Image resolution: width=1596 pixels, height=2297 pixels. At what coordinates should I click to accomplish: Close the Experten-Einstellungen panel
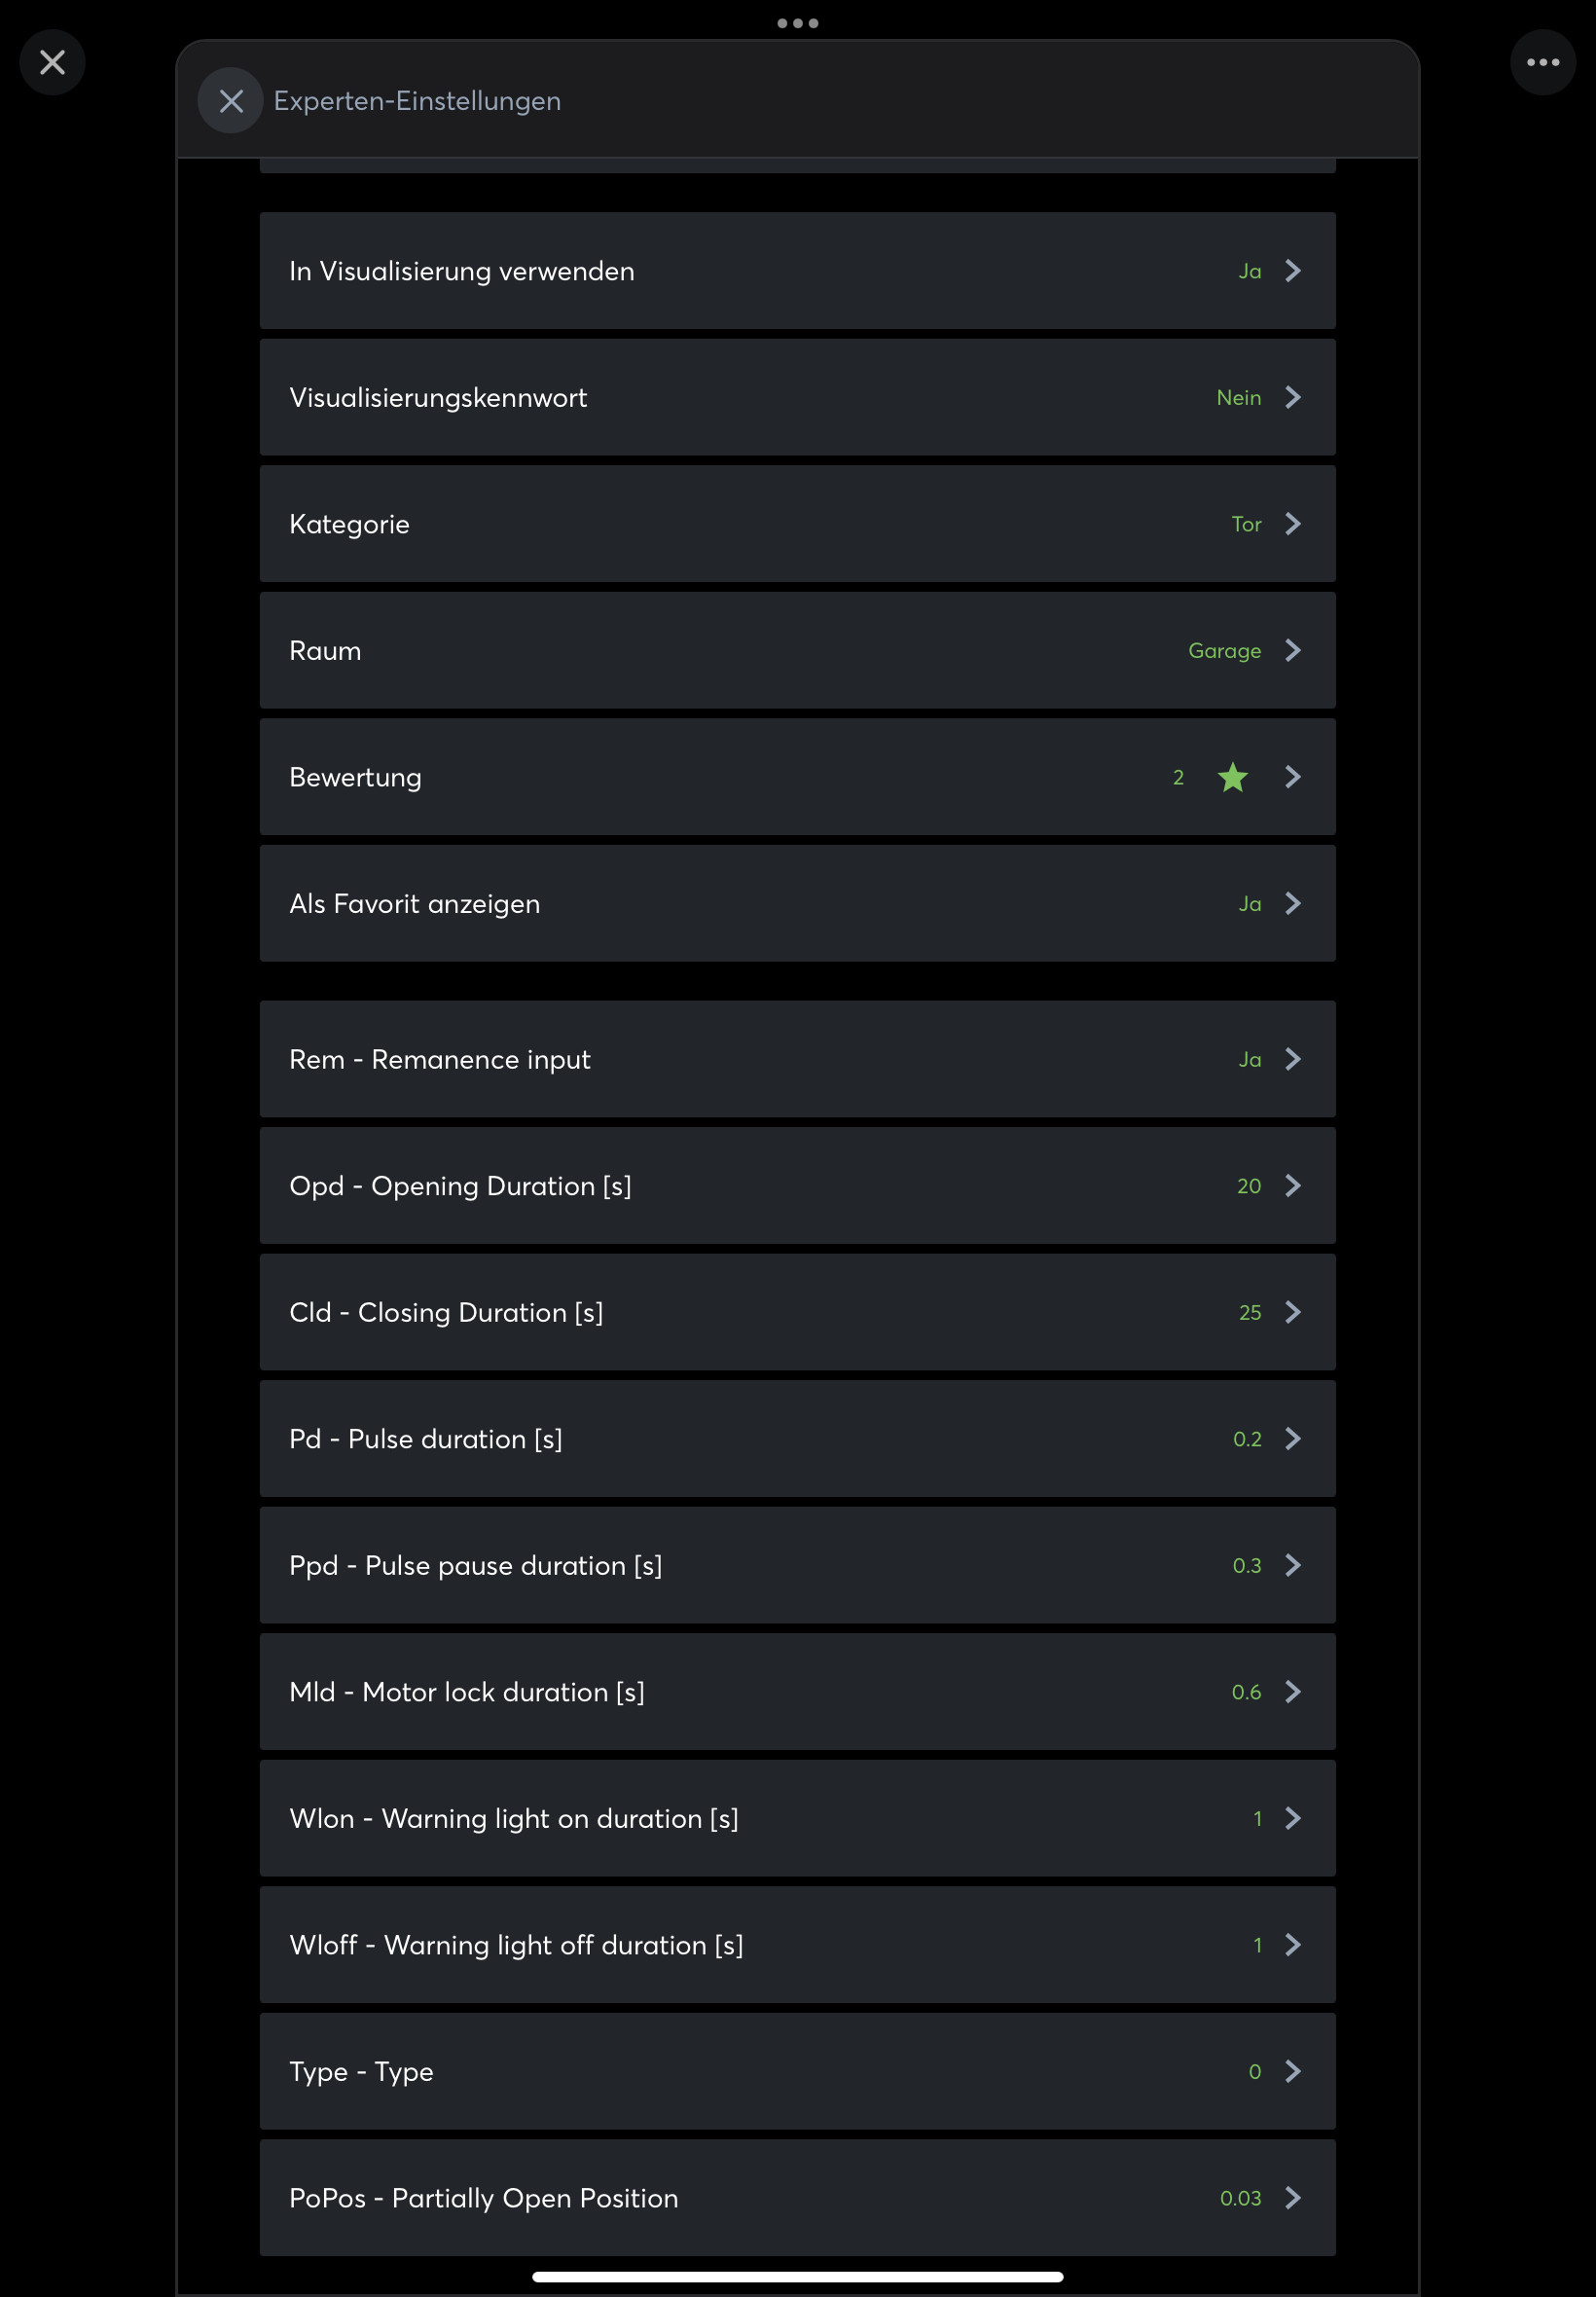coord(231,101)
